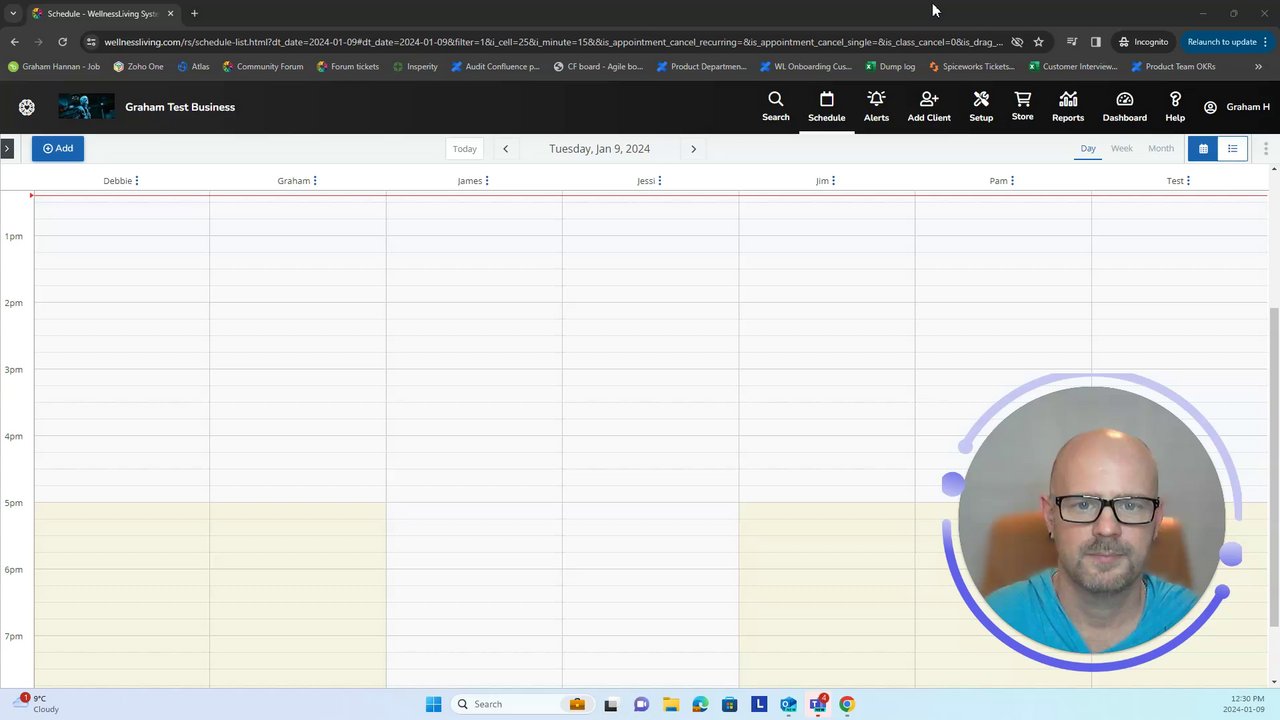Image resolution: width=1280 pixels, height=720 pixels.
Task: Open schedule options three-dot menu at right
Action: [x=1265, y=149]
